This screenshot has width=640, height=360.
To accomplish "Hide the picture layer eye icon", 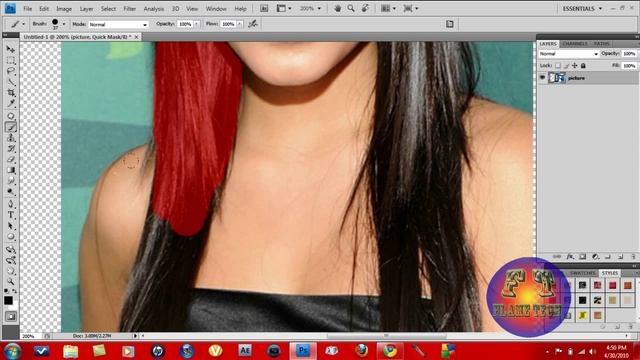I will tap(542, 78).
